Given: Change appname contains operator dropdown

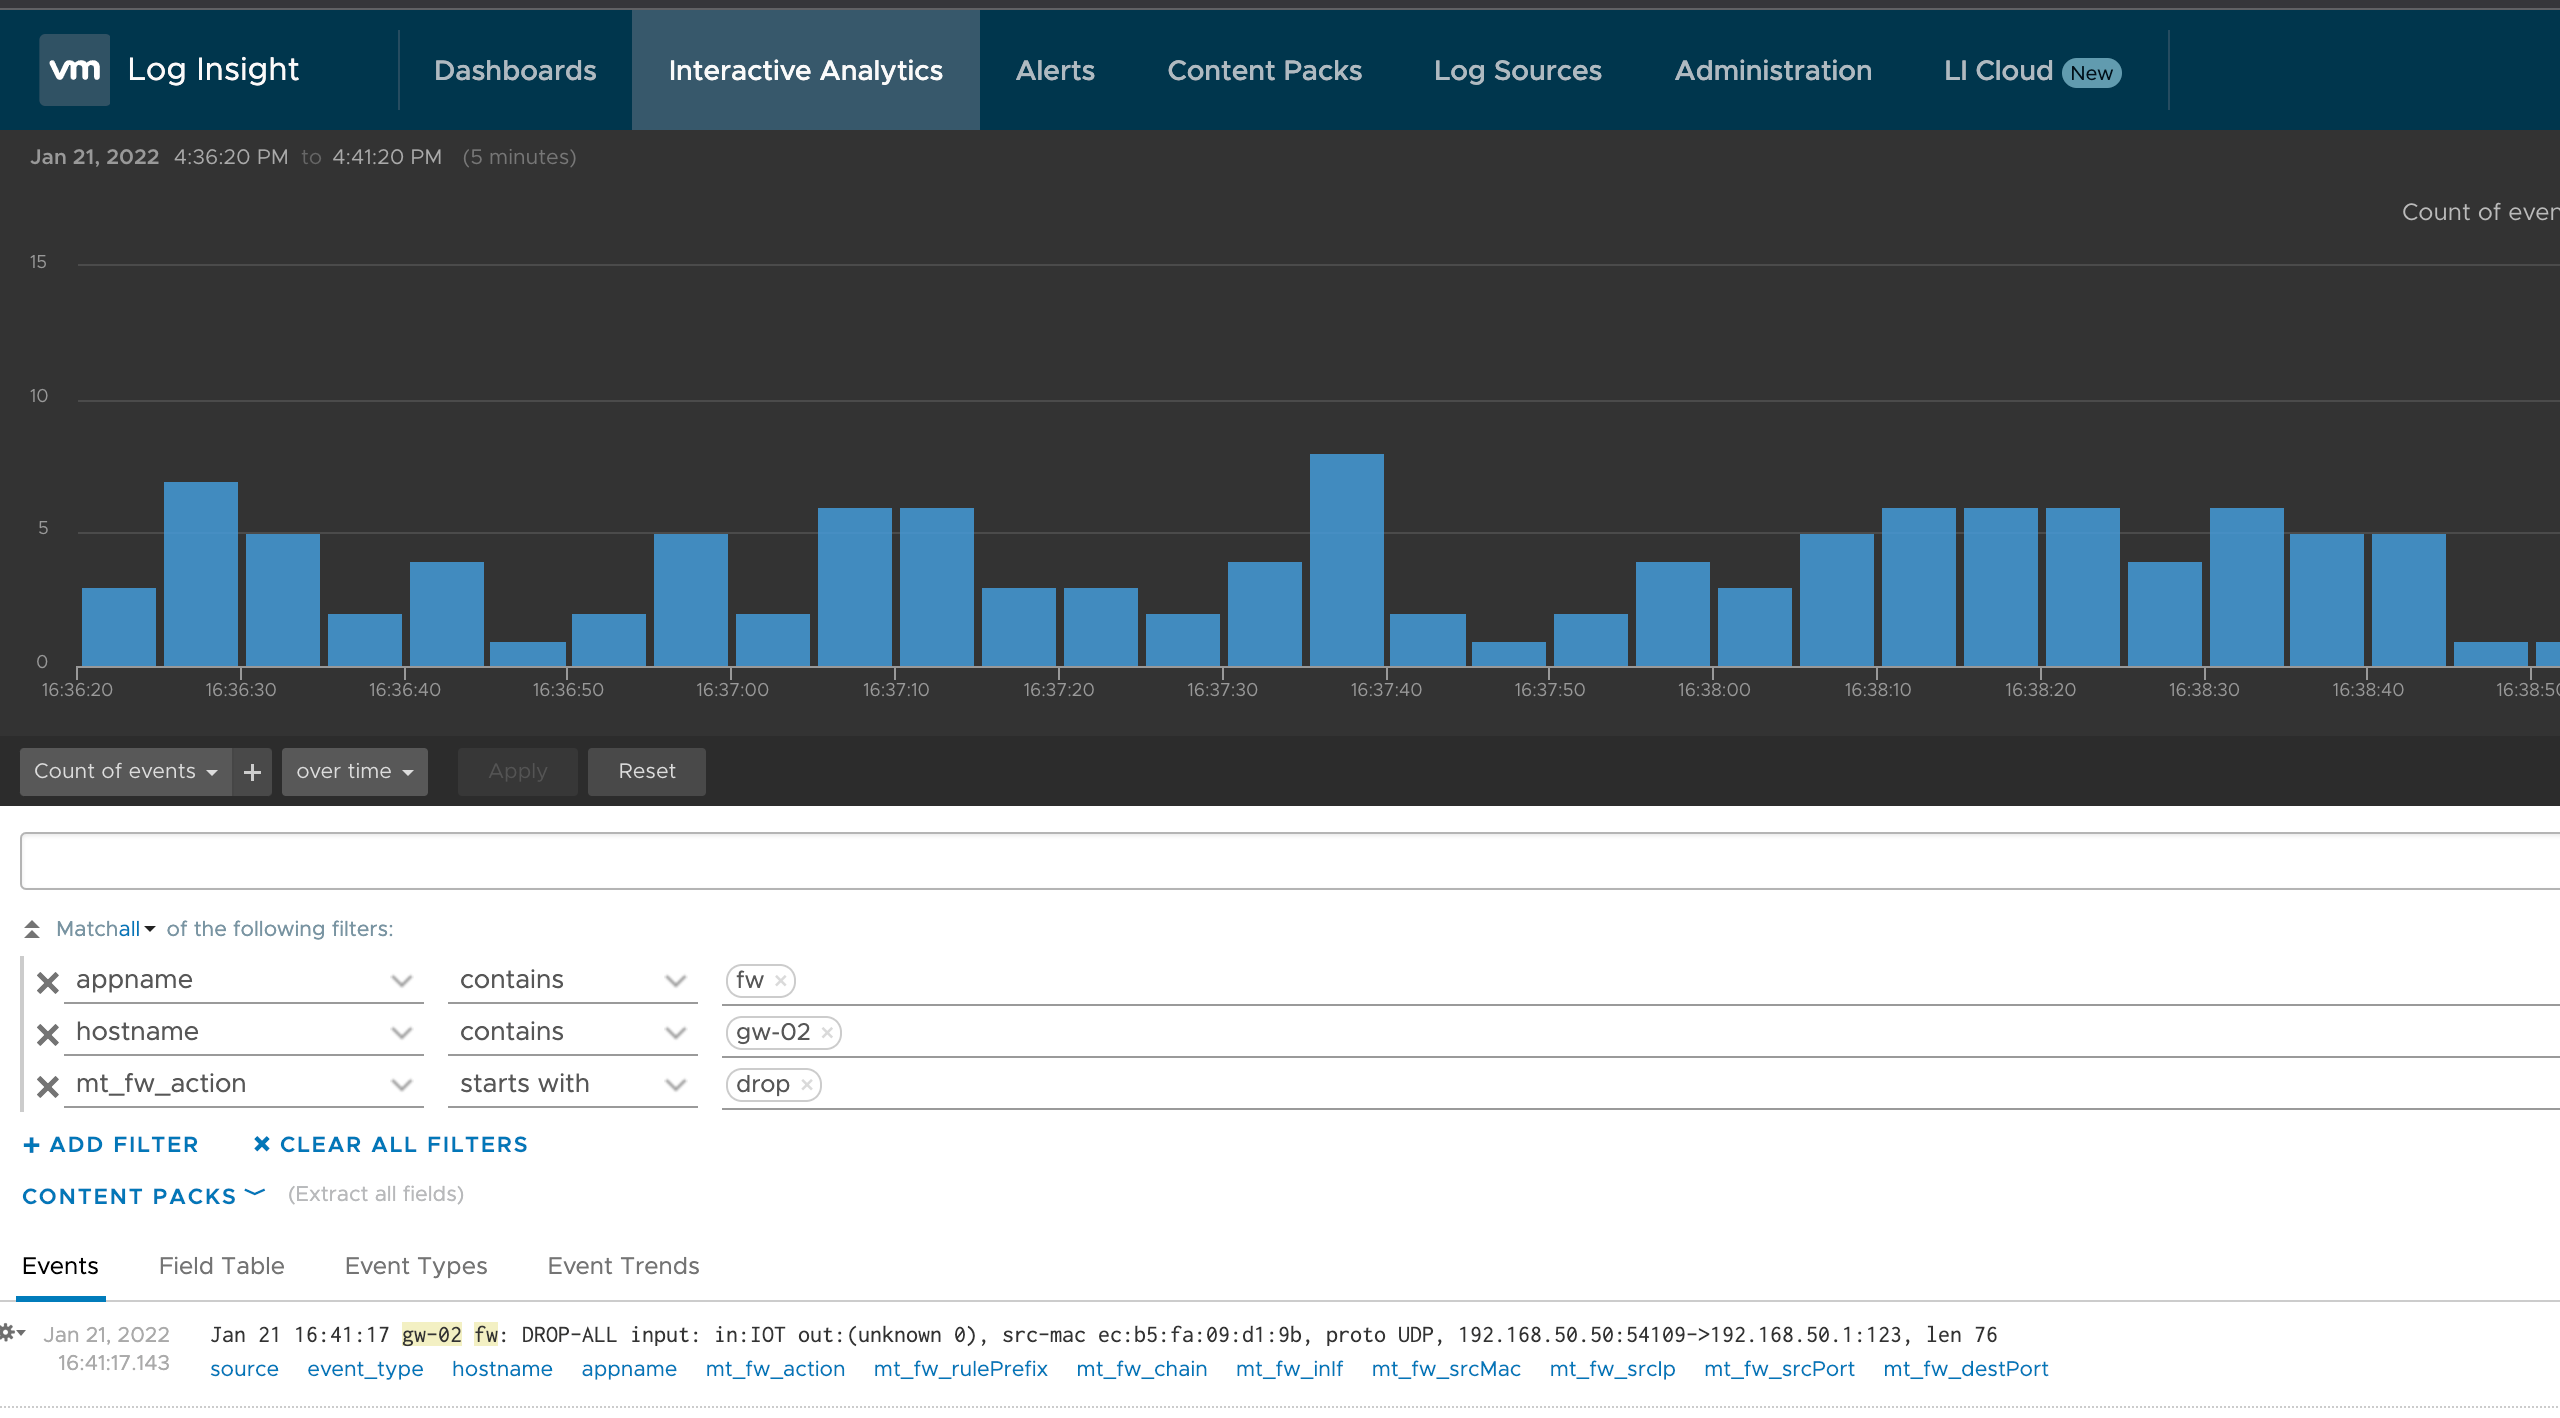Looking at the screenshot, I should 572,980.
